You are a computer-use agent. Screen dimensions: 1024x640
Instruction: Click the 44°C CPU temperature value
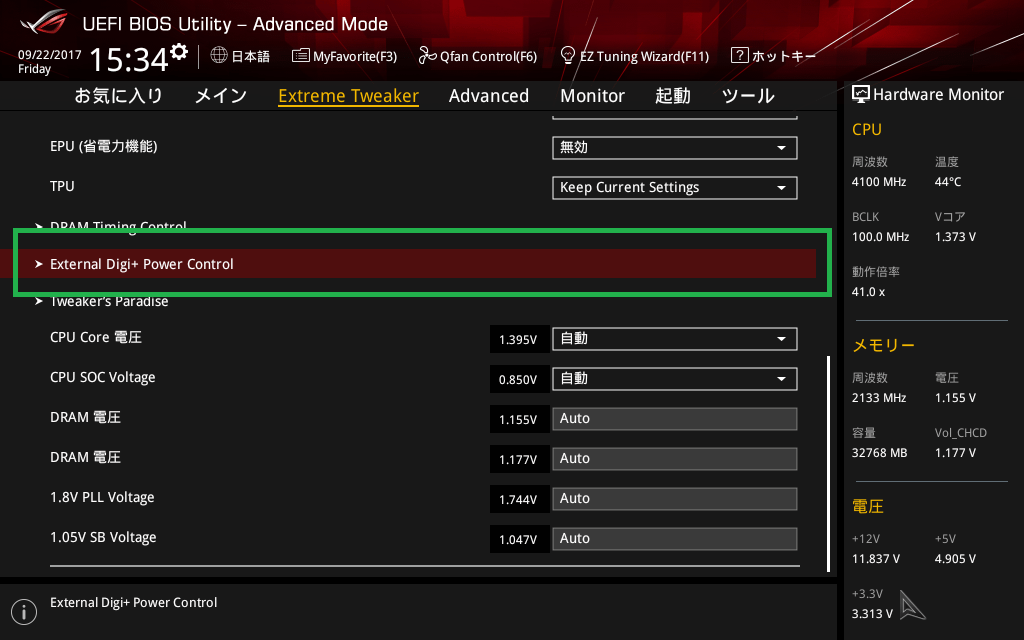pos(948,182)
